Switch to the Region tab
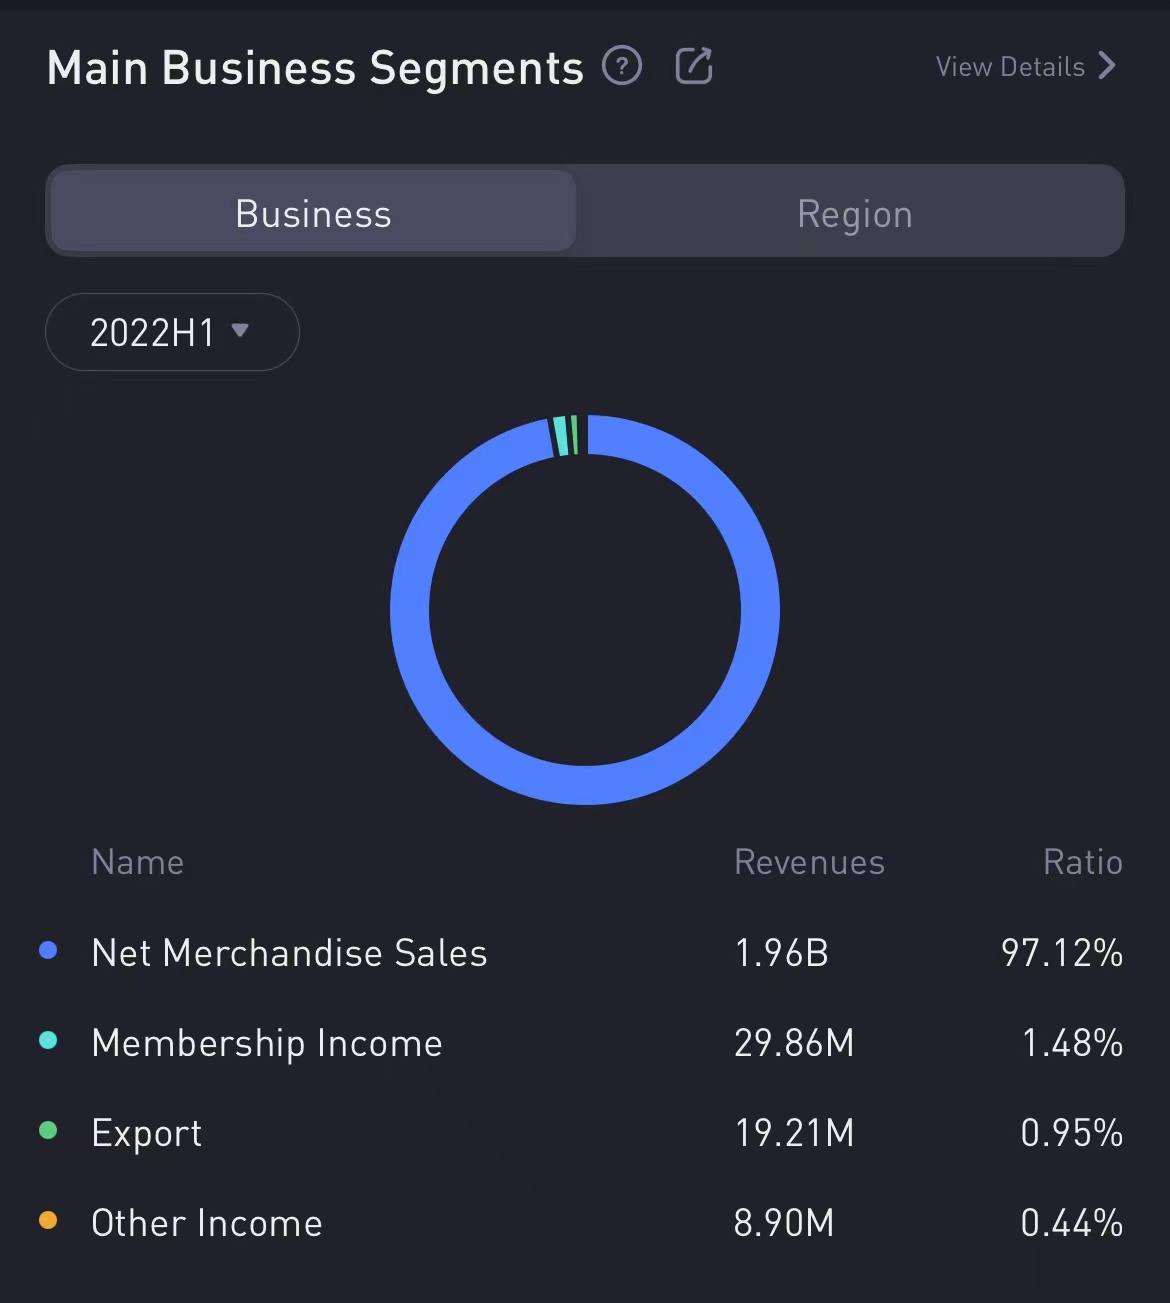1170x1303 pixels. click(x=854, y=213)
